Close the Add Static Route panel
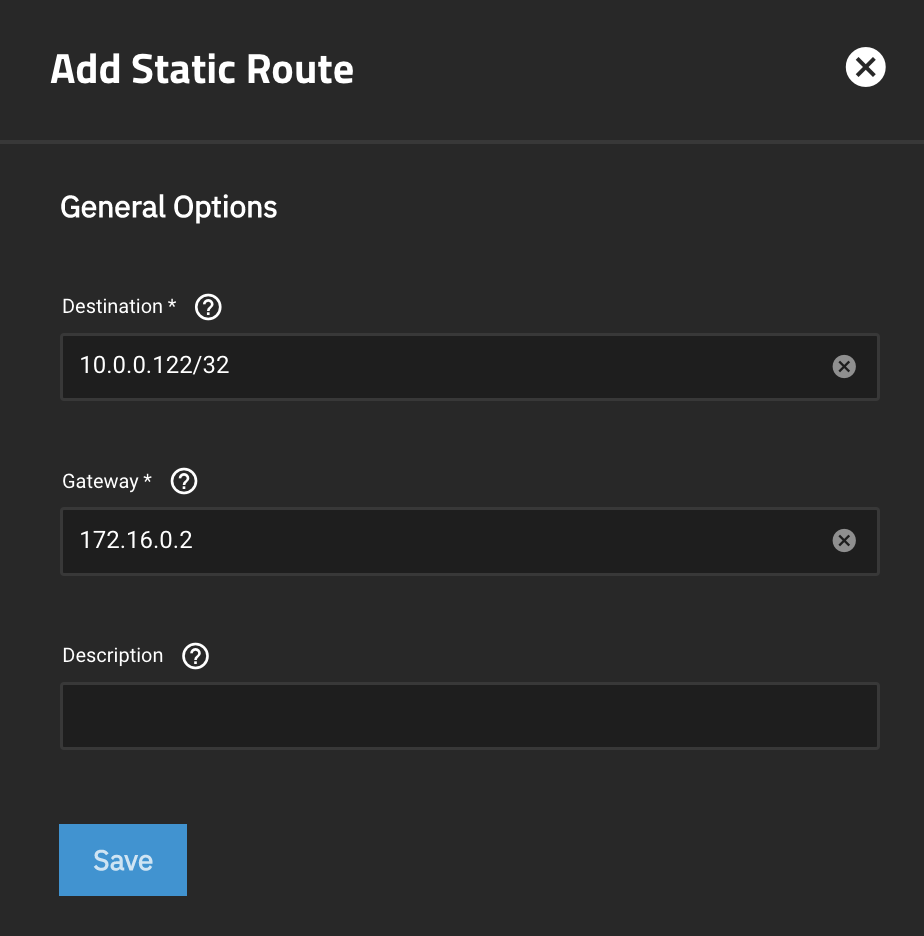 pos(865,68)
